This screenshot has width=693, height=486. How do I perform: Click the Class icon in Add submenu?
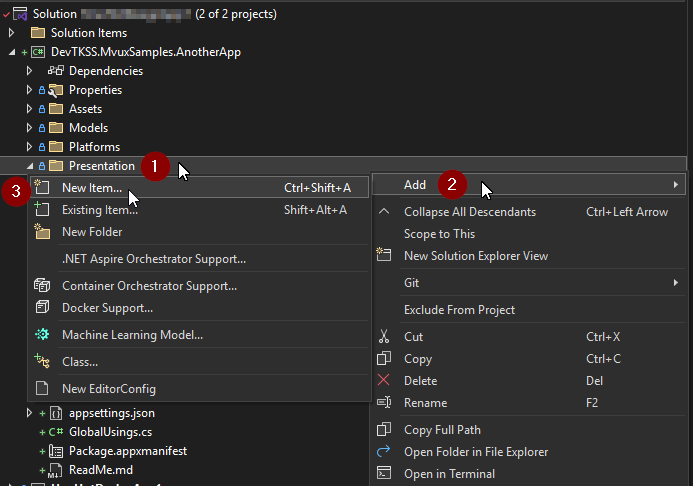[x=42, y=361]
